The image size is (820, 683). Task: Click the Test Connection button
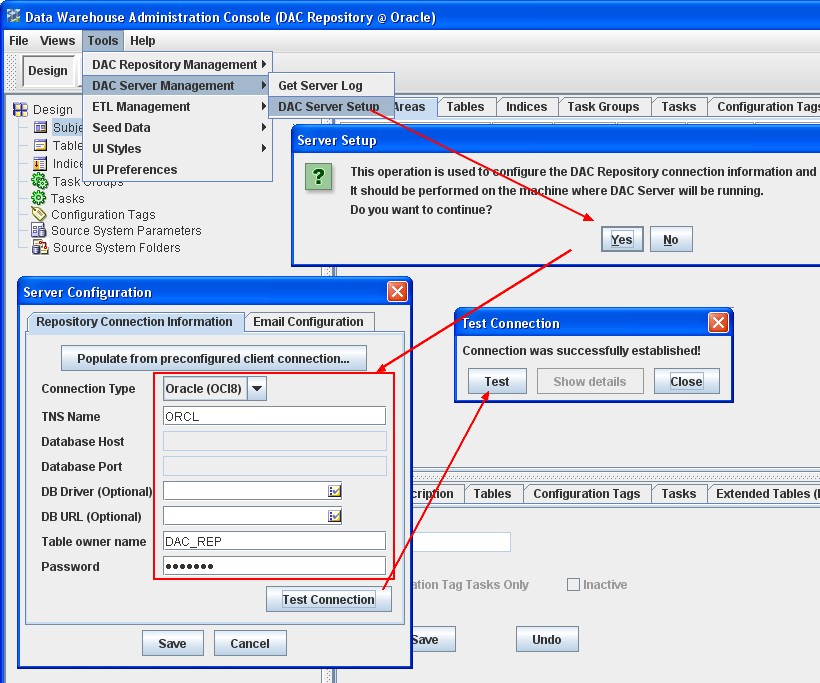[x=328, y=599]
